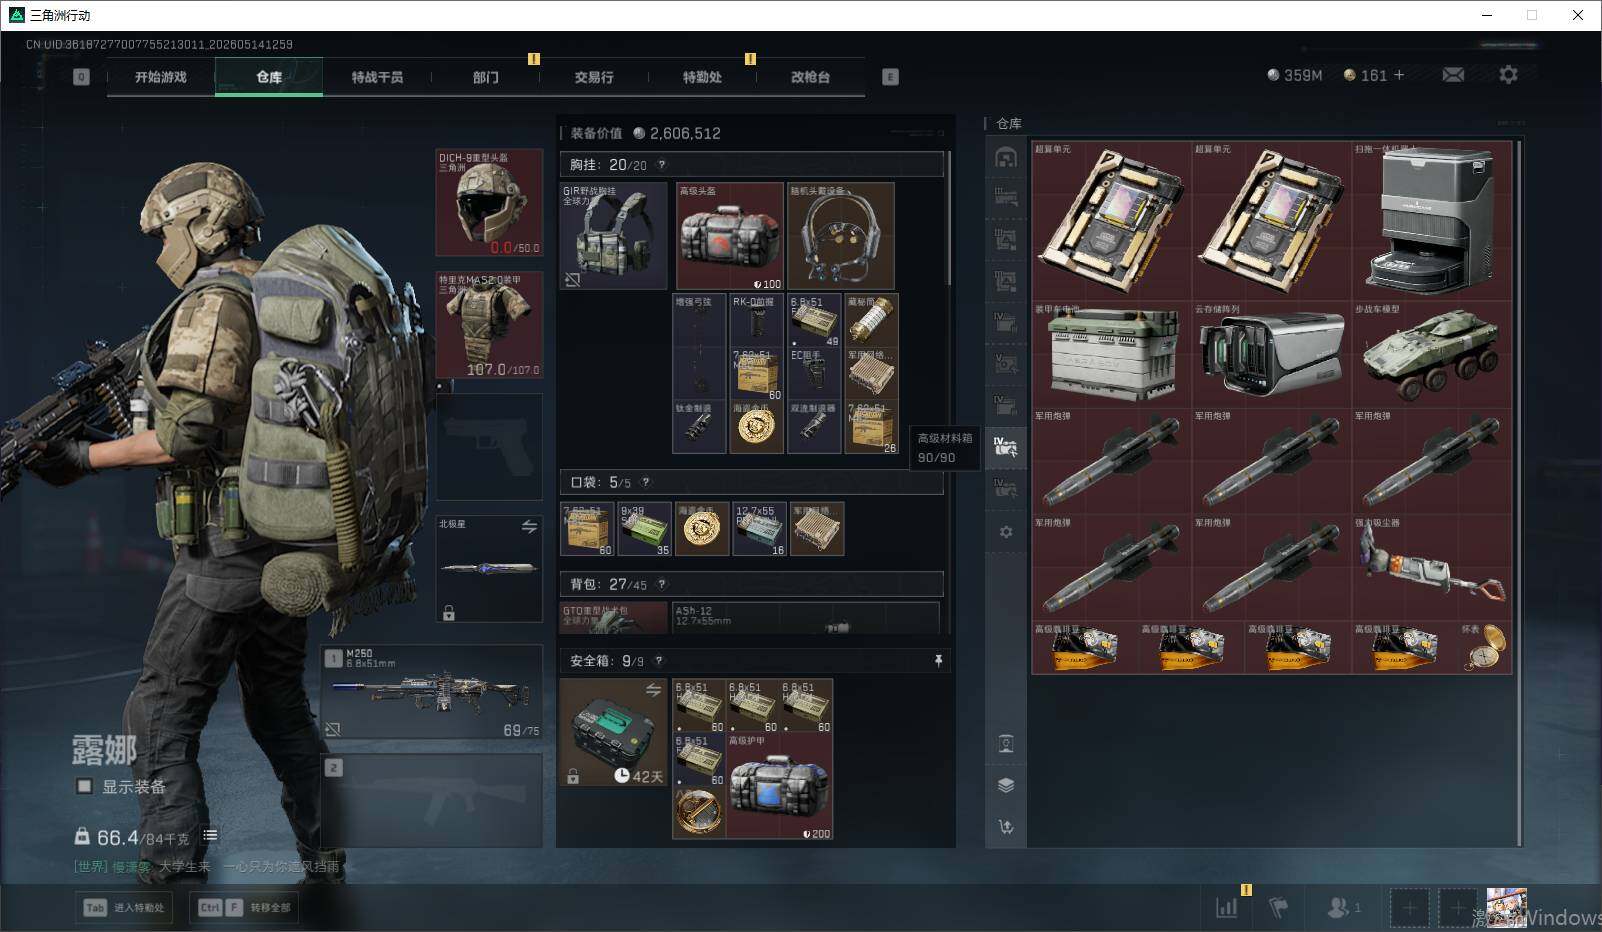Open the help icon next to 背包
This screenshot has height=932, width=1602.
(x=661, y=584)
